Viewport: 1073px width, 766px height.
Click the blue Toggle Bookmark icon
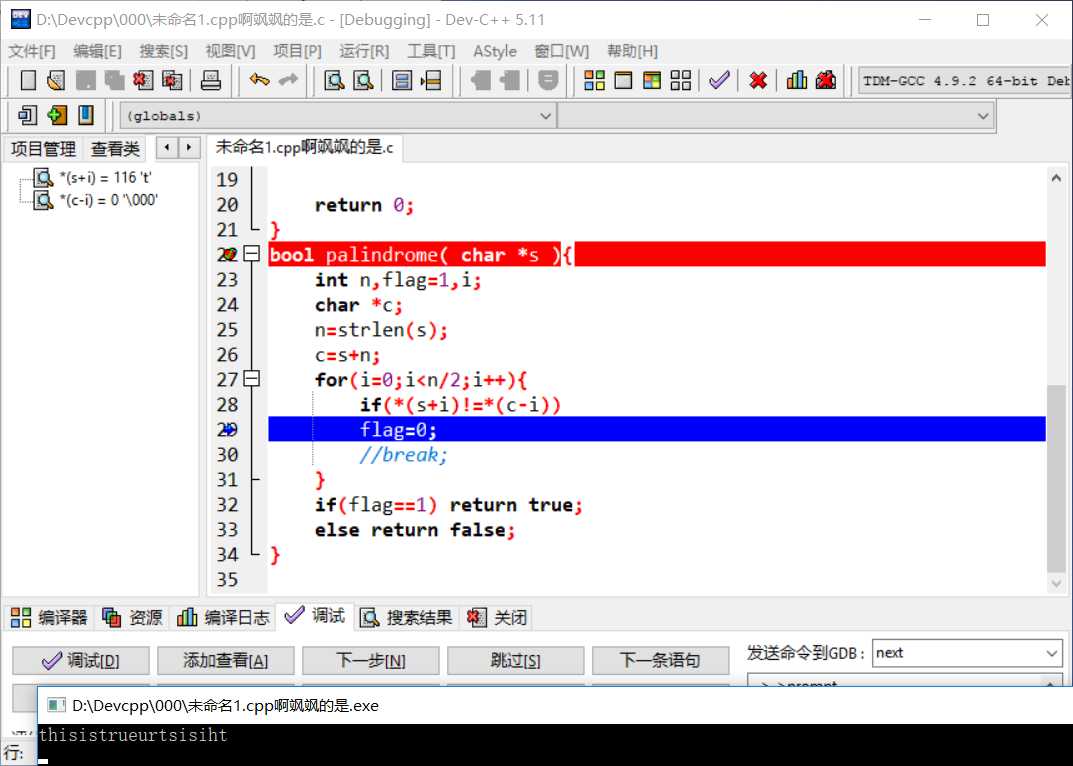86,115
